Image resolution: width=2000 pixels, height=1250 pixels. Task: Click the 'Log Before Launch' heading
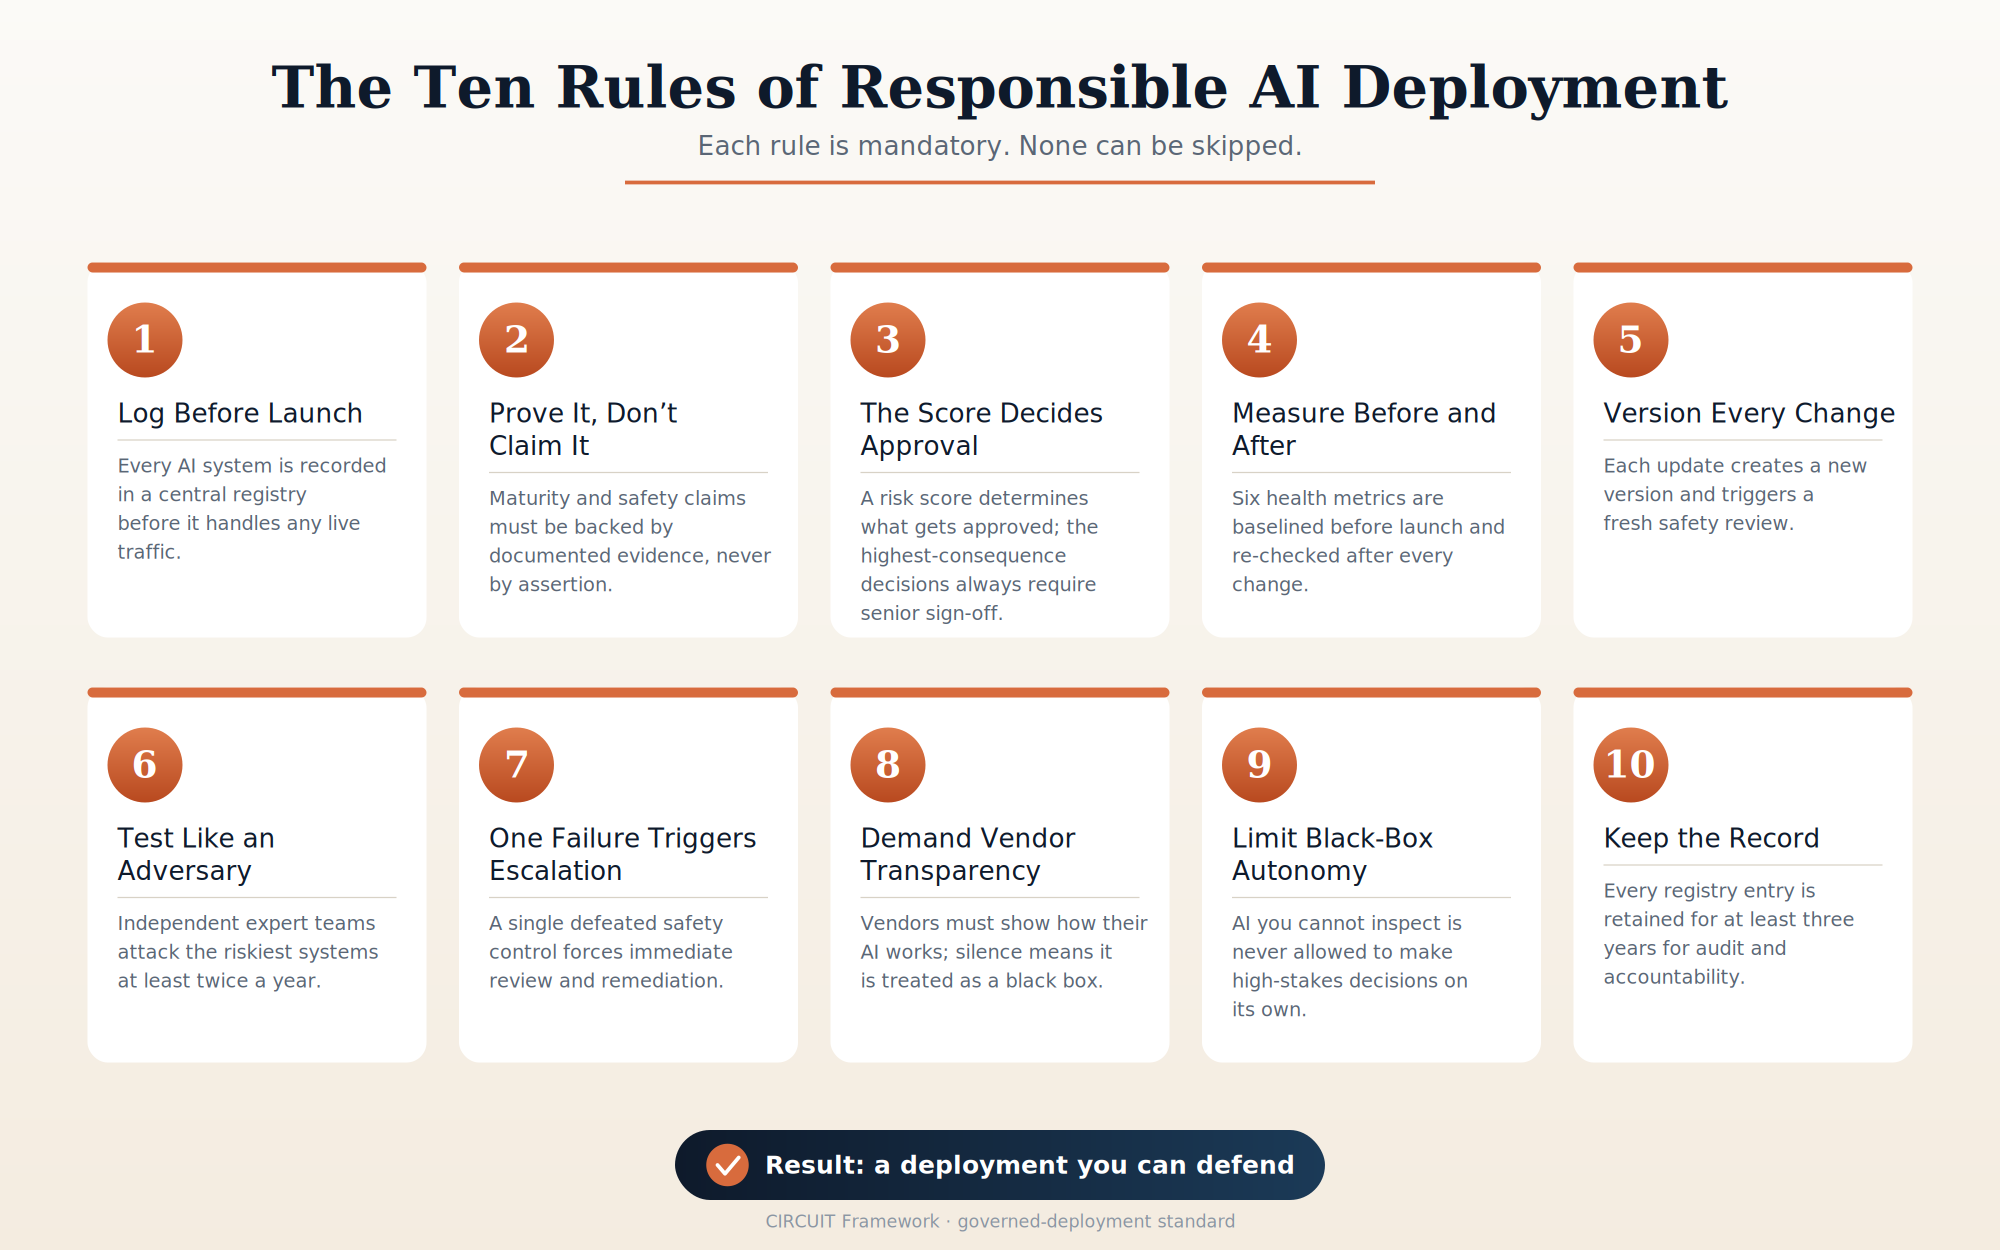click(240, 413)
